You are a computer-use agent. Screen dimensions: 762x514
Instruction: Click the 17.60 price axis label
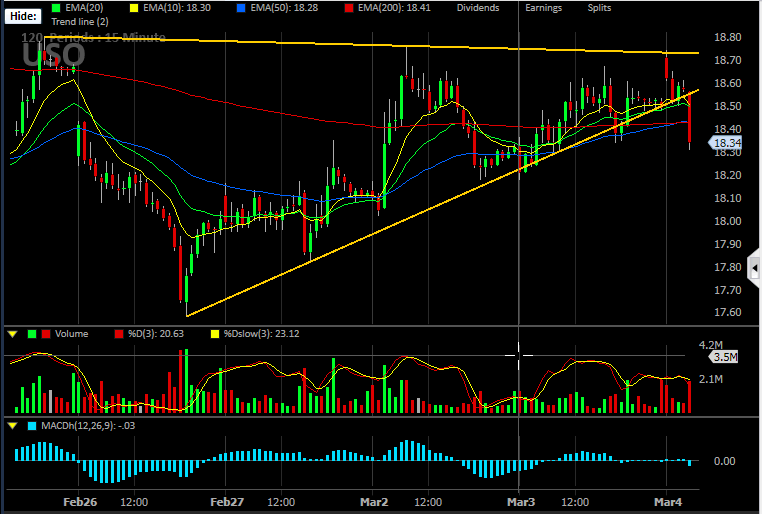tap(727, 312)
